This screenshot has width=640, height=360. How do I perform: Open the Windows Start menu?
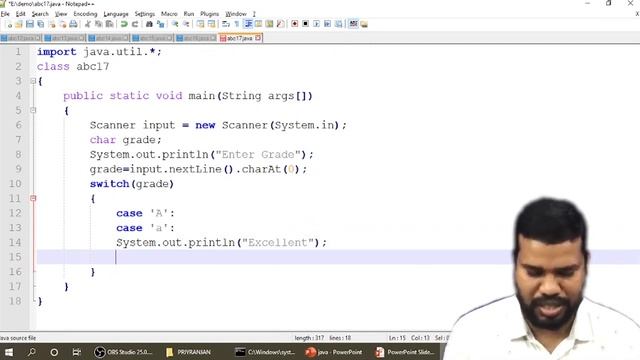9,352
